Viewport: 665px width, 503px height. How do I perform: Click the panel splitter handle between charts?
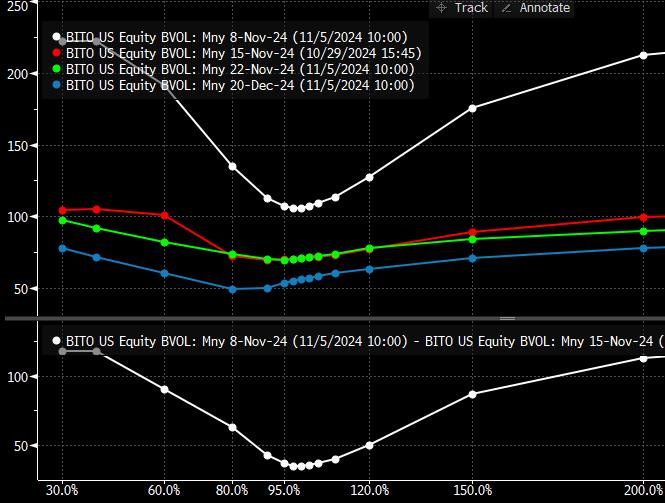click(507, 318)
